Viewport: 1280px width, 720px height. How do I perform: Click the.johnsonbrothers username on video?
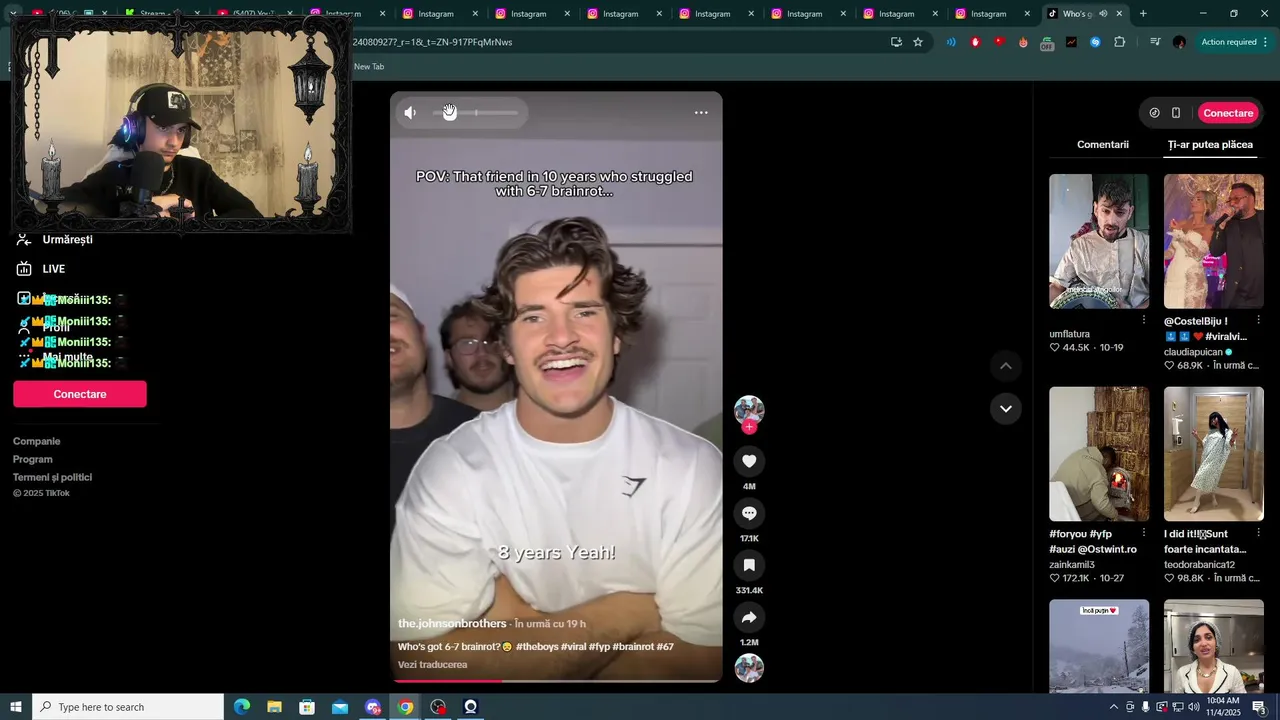click(x=452, y=624)
